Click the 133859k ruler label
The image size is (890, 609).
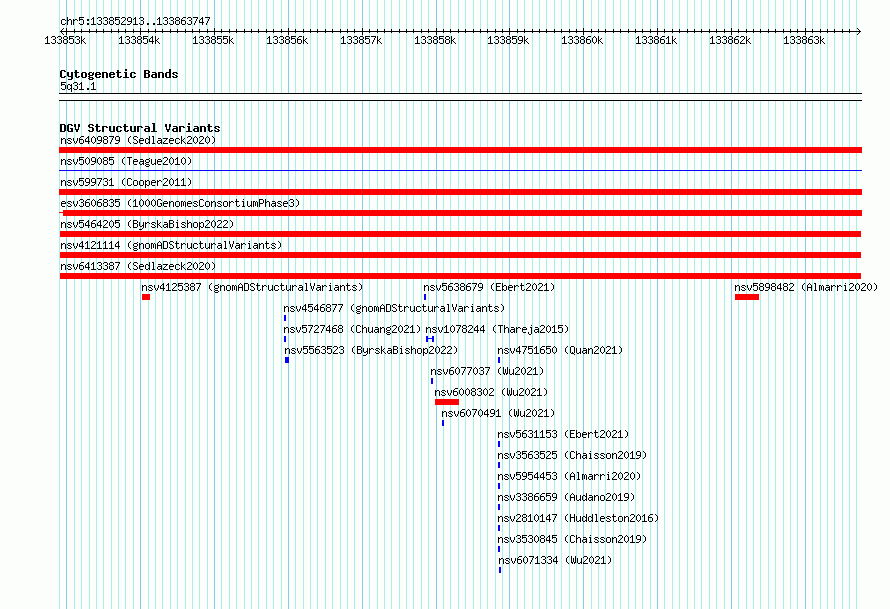508,40
